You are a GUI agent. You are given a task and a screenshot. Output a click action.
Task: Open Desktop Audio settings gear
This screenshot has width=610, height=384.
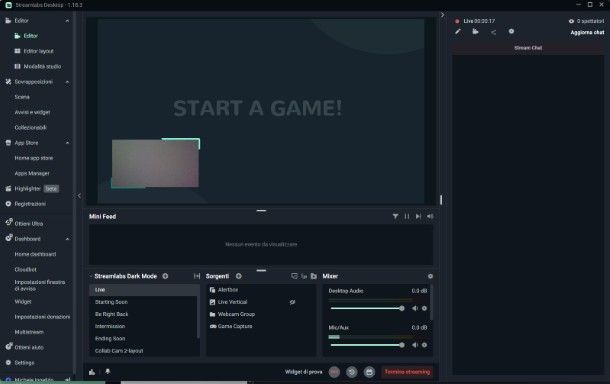pos(424,308)
